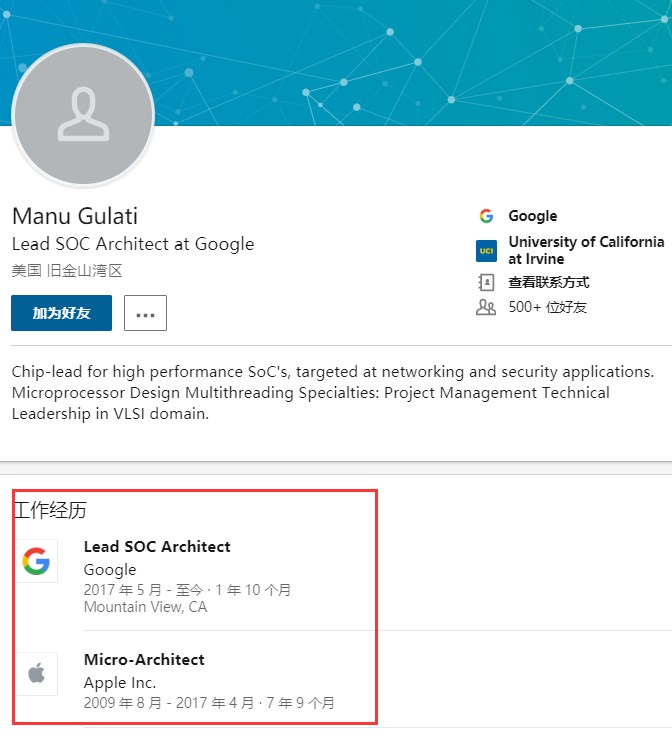The width and height of the screenshot is (672, 736).
Task: Click the 加为好友 connect button
Action: (61, 313)
